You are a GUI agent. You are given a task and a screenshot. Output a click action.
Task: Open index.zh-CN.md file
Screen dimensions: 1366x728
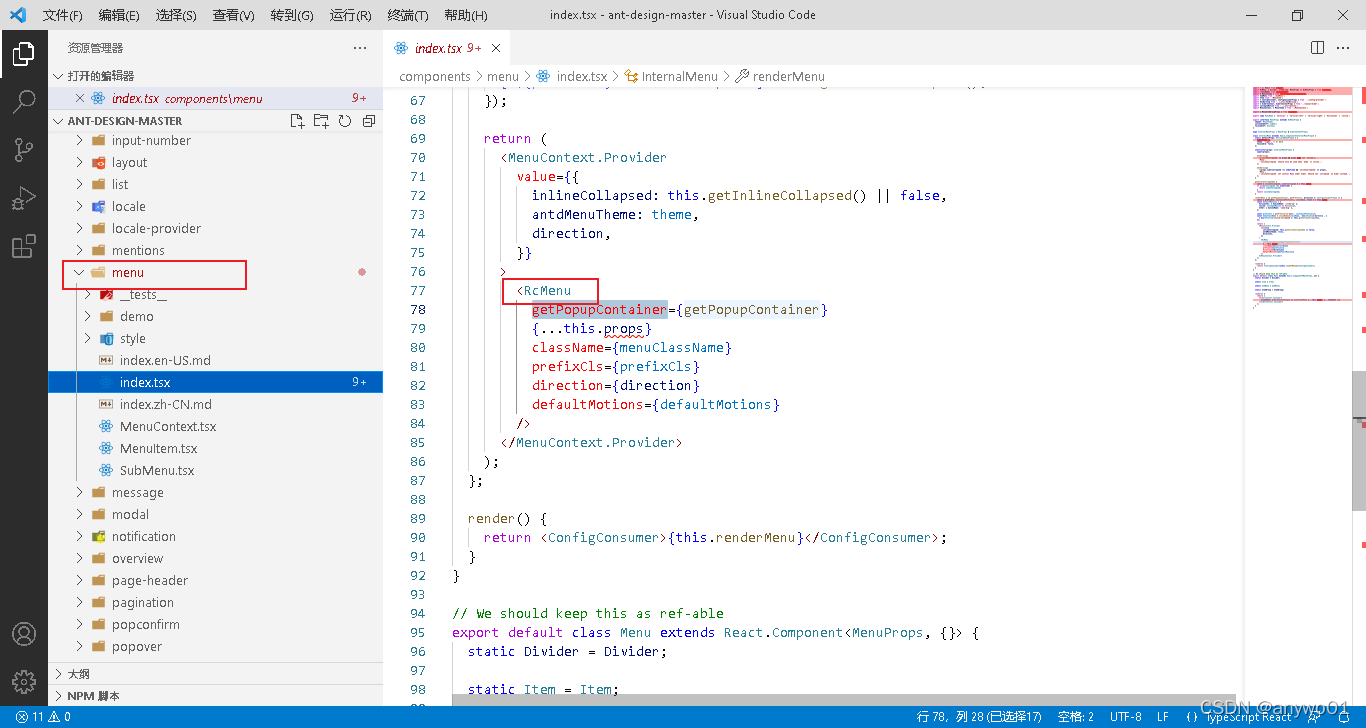[215, 405]
